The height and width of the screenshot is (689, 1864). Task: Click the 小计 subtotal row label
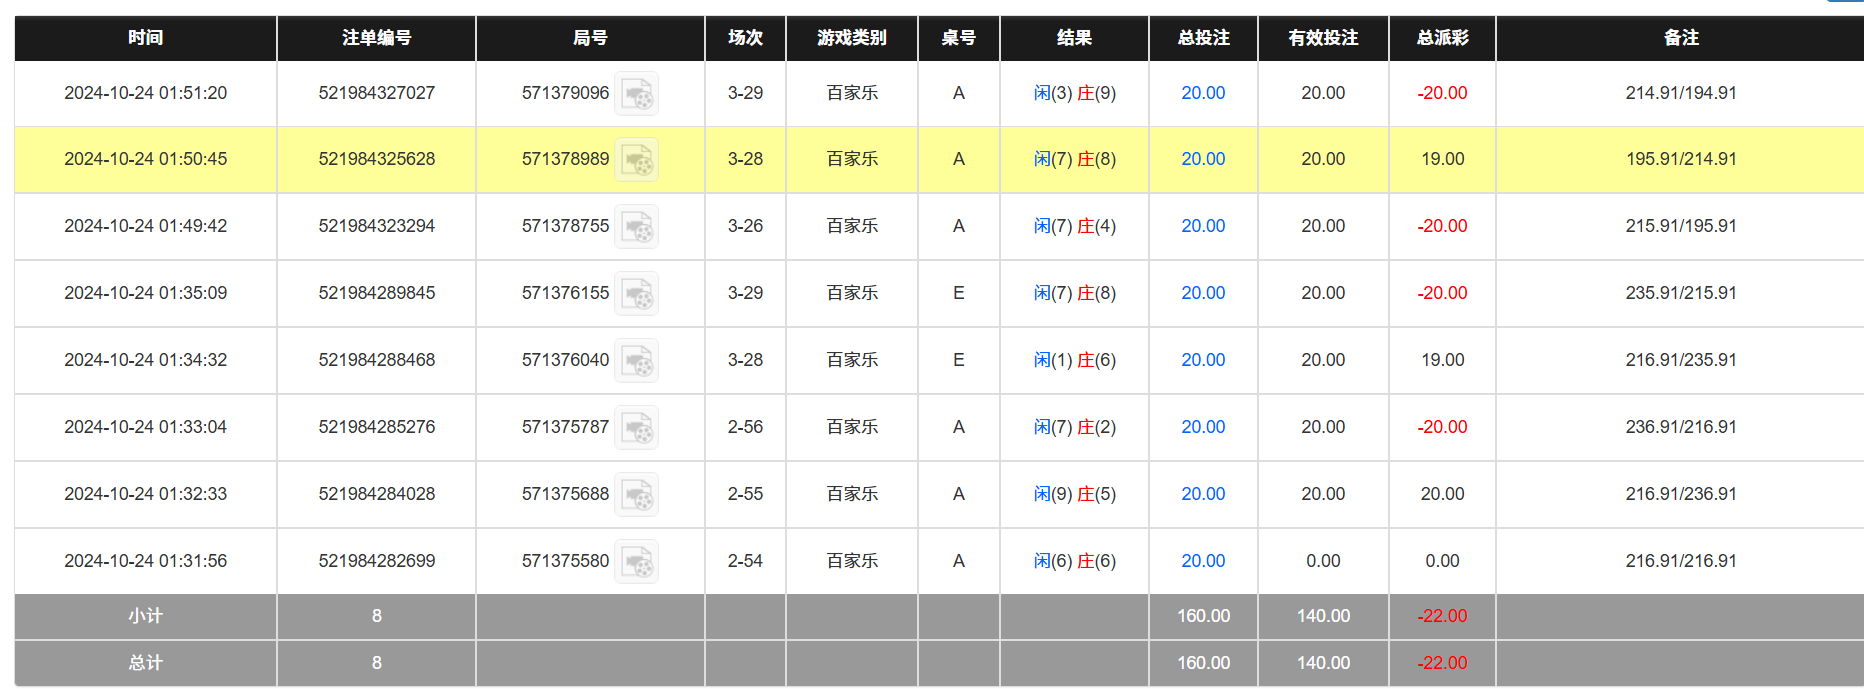[145, 616]
